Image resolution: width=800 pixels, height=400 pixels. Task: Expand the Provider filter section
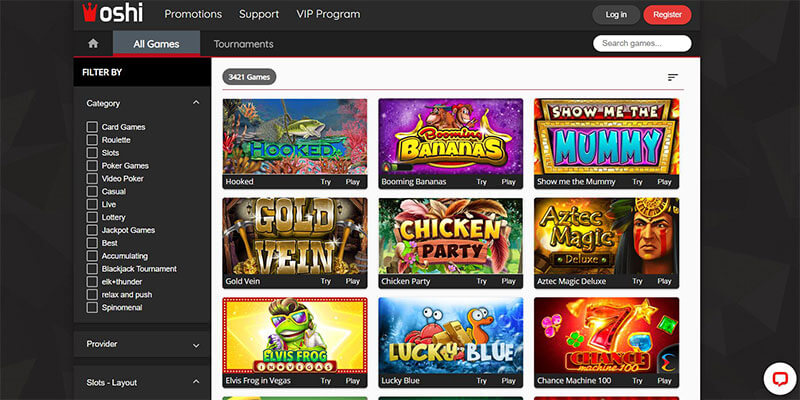pos(196,345)
